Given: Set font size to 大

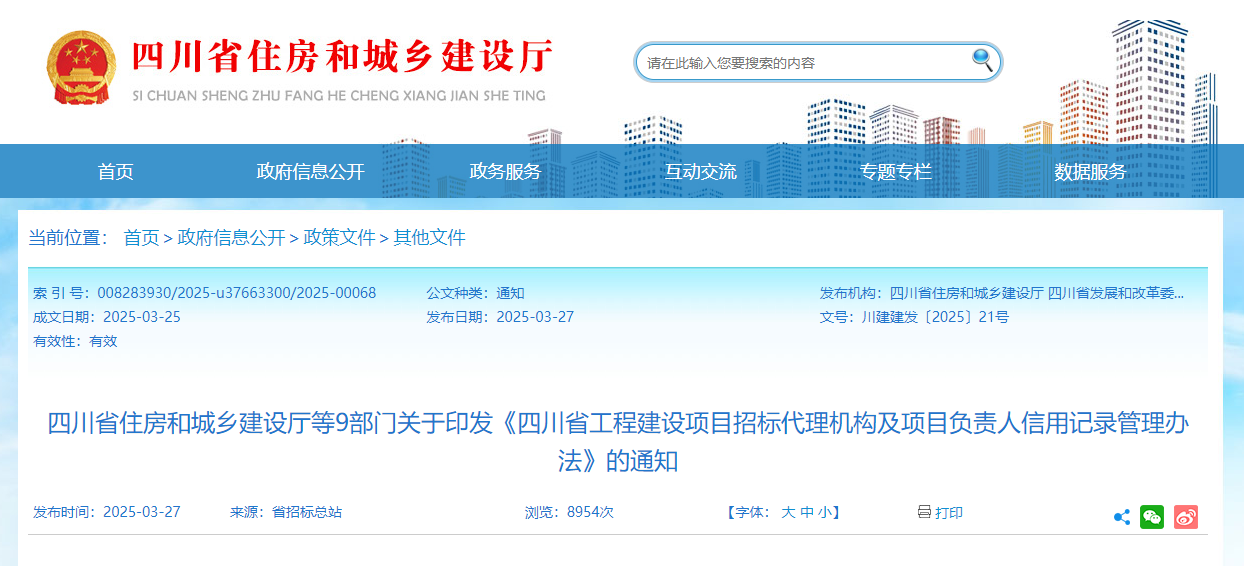Looking at the screenshot, I should point(788,512).
